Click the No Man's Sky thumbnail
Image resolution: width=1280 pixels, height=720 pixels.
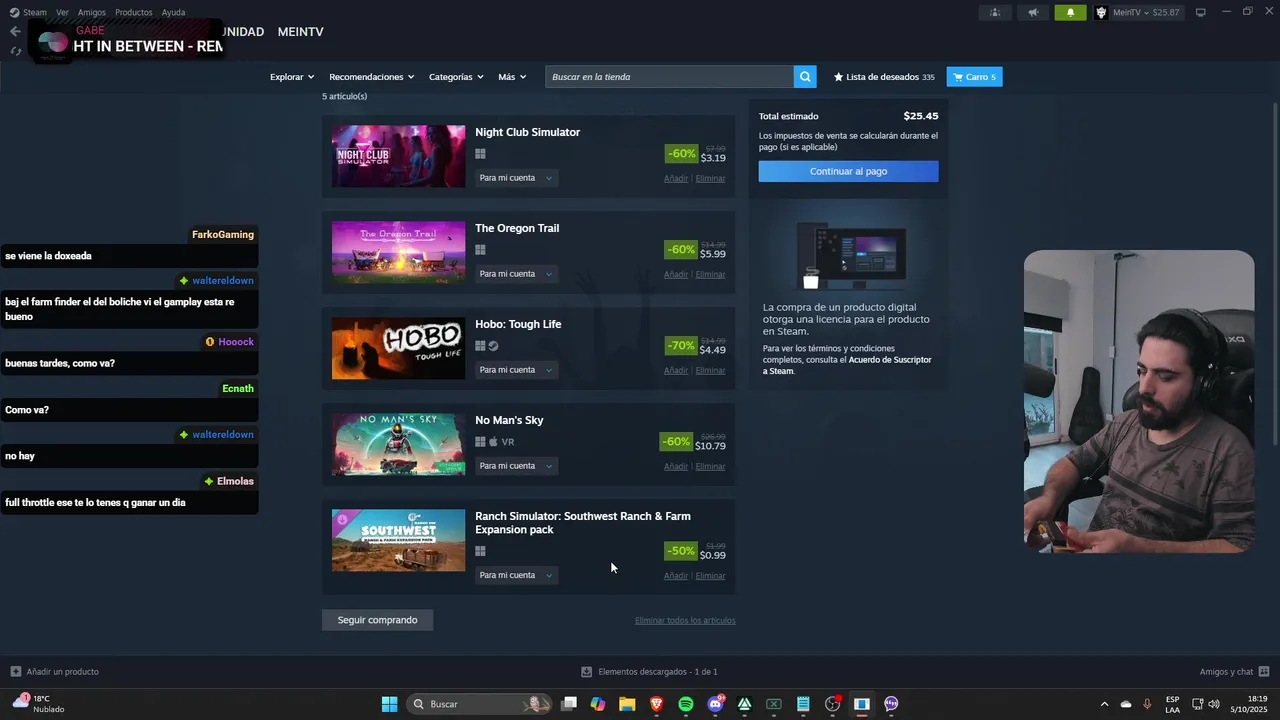click(398, 444)
